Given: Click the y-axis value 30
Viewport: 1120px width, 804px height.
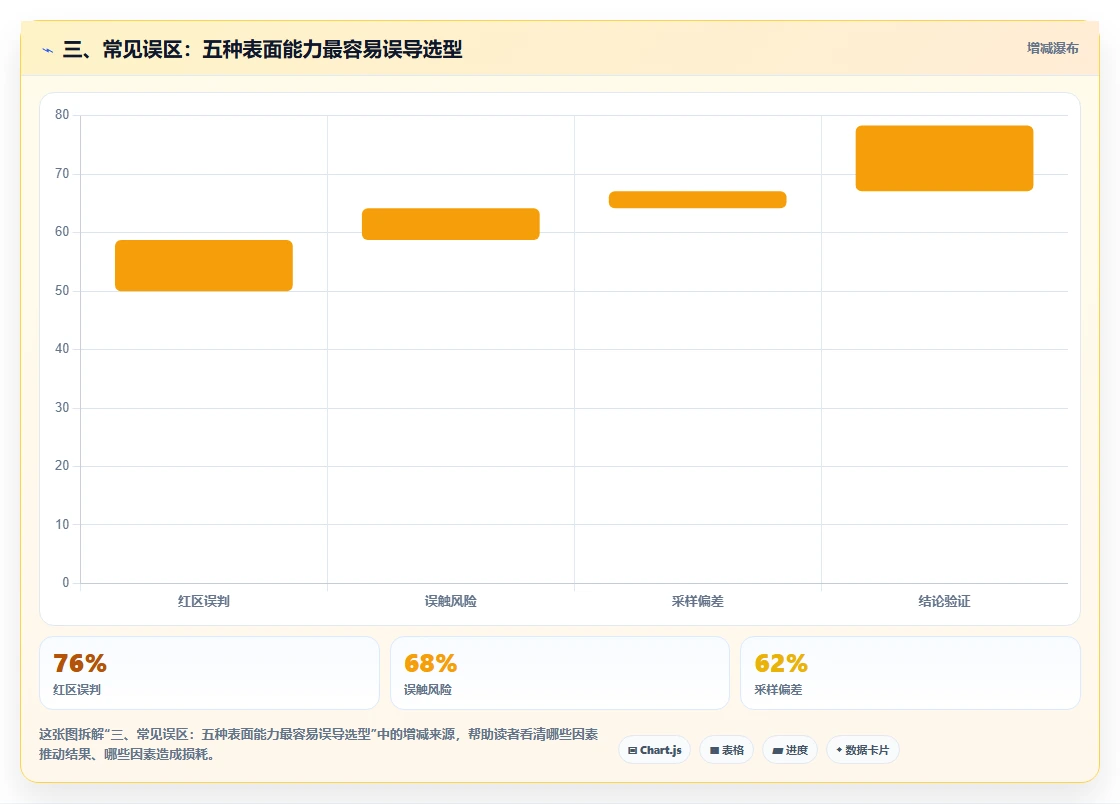Looking at the screenshot, I should coord(62,408).
